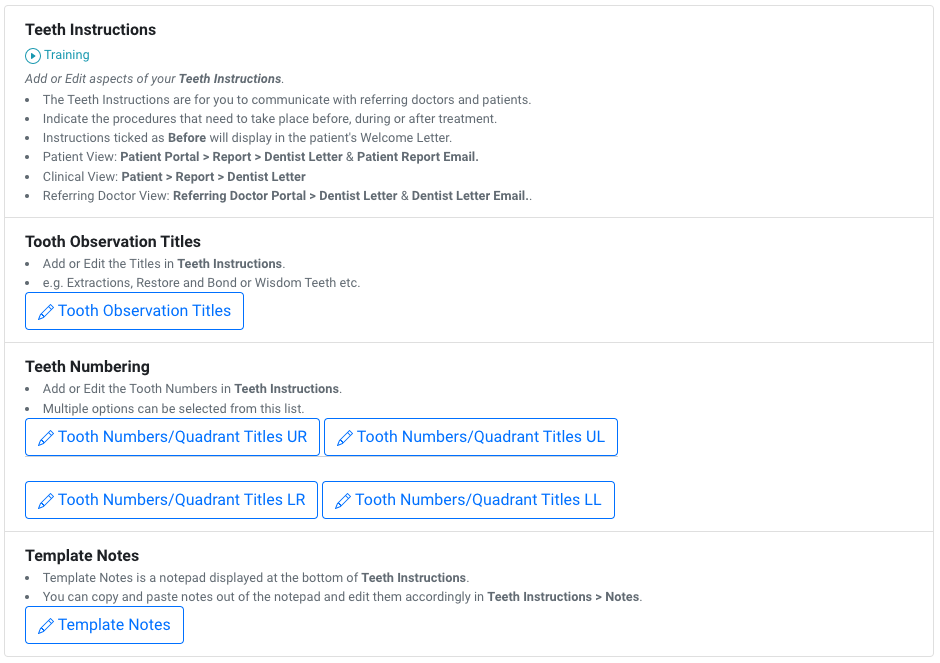The width and height of the screenshot is (940, 663).
Task: Click the play icon beside Training
Action: [x=33, y=56]
